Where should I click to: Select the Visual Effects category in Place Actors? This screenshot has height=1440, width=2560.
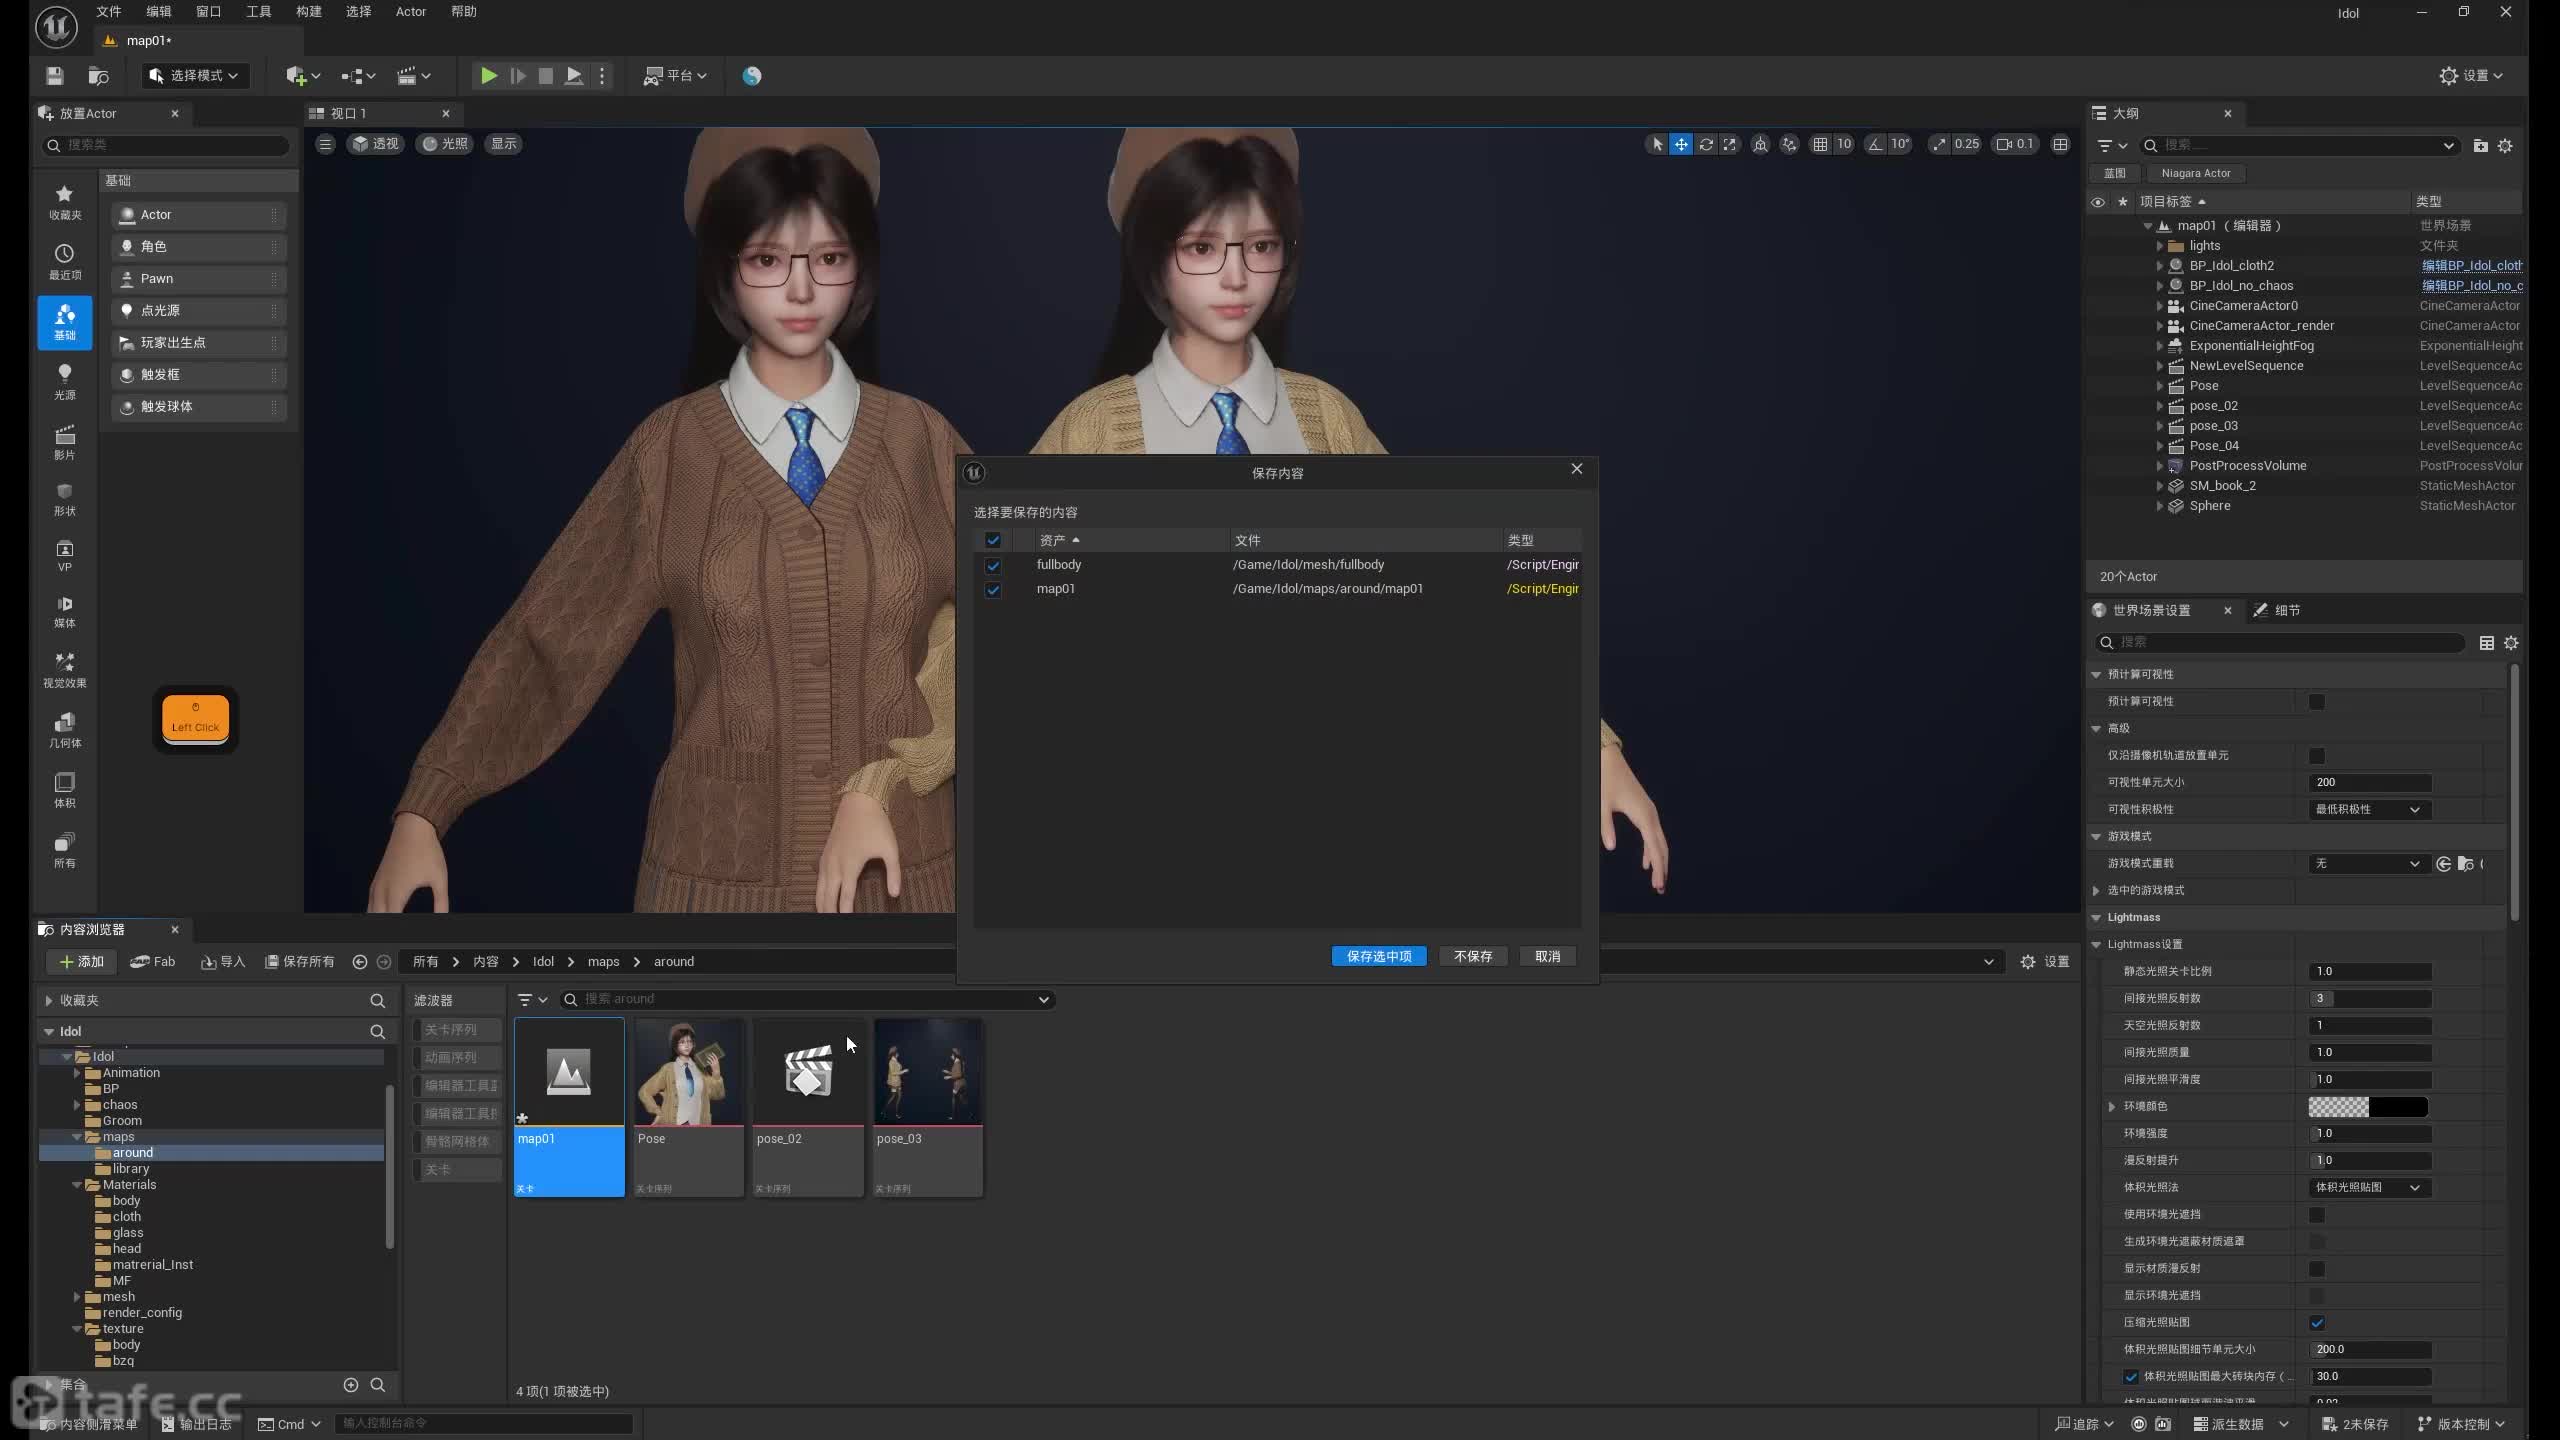pyautogui.click(x=65, y=669)
